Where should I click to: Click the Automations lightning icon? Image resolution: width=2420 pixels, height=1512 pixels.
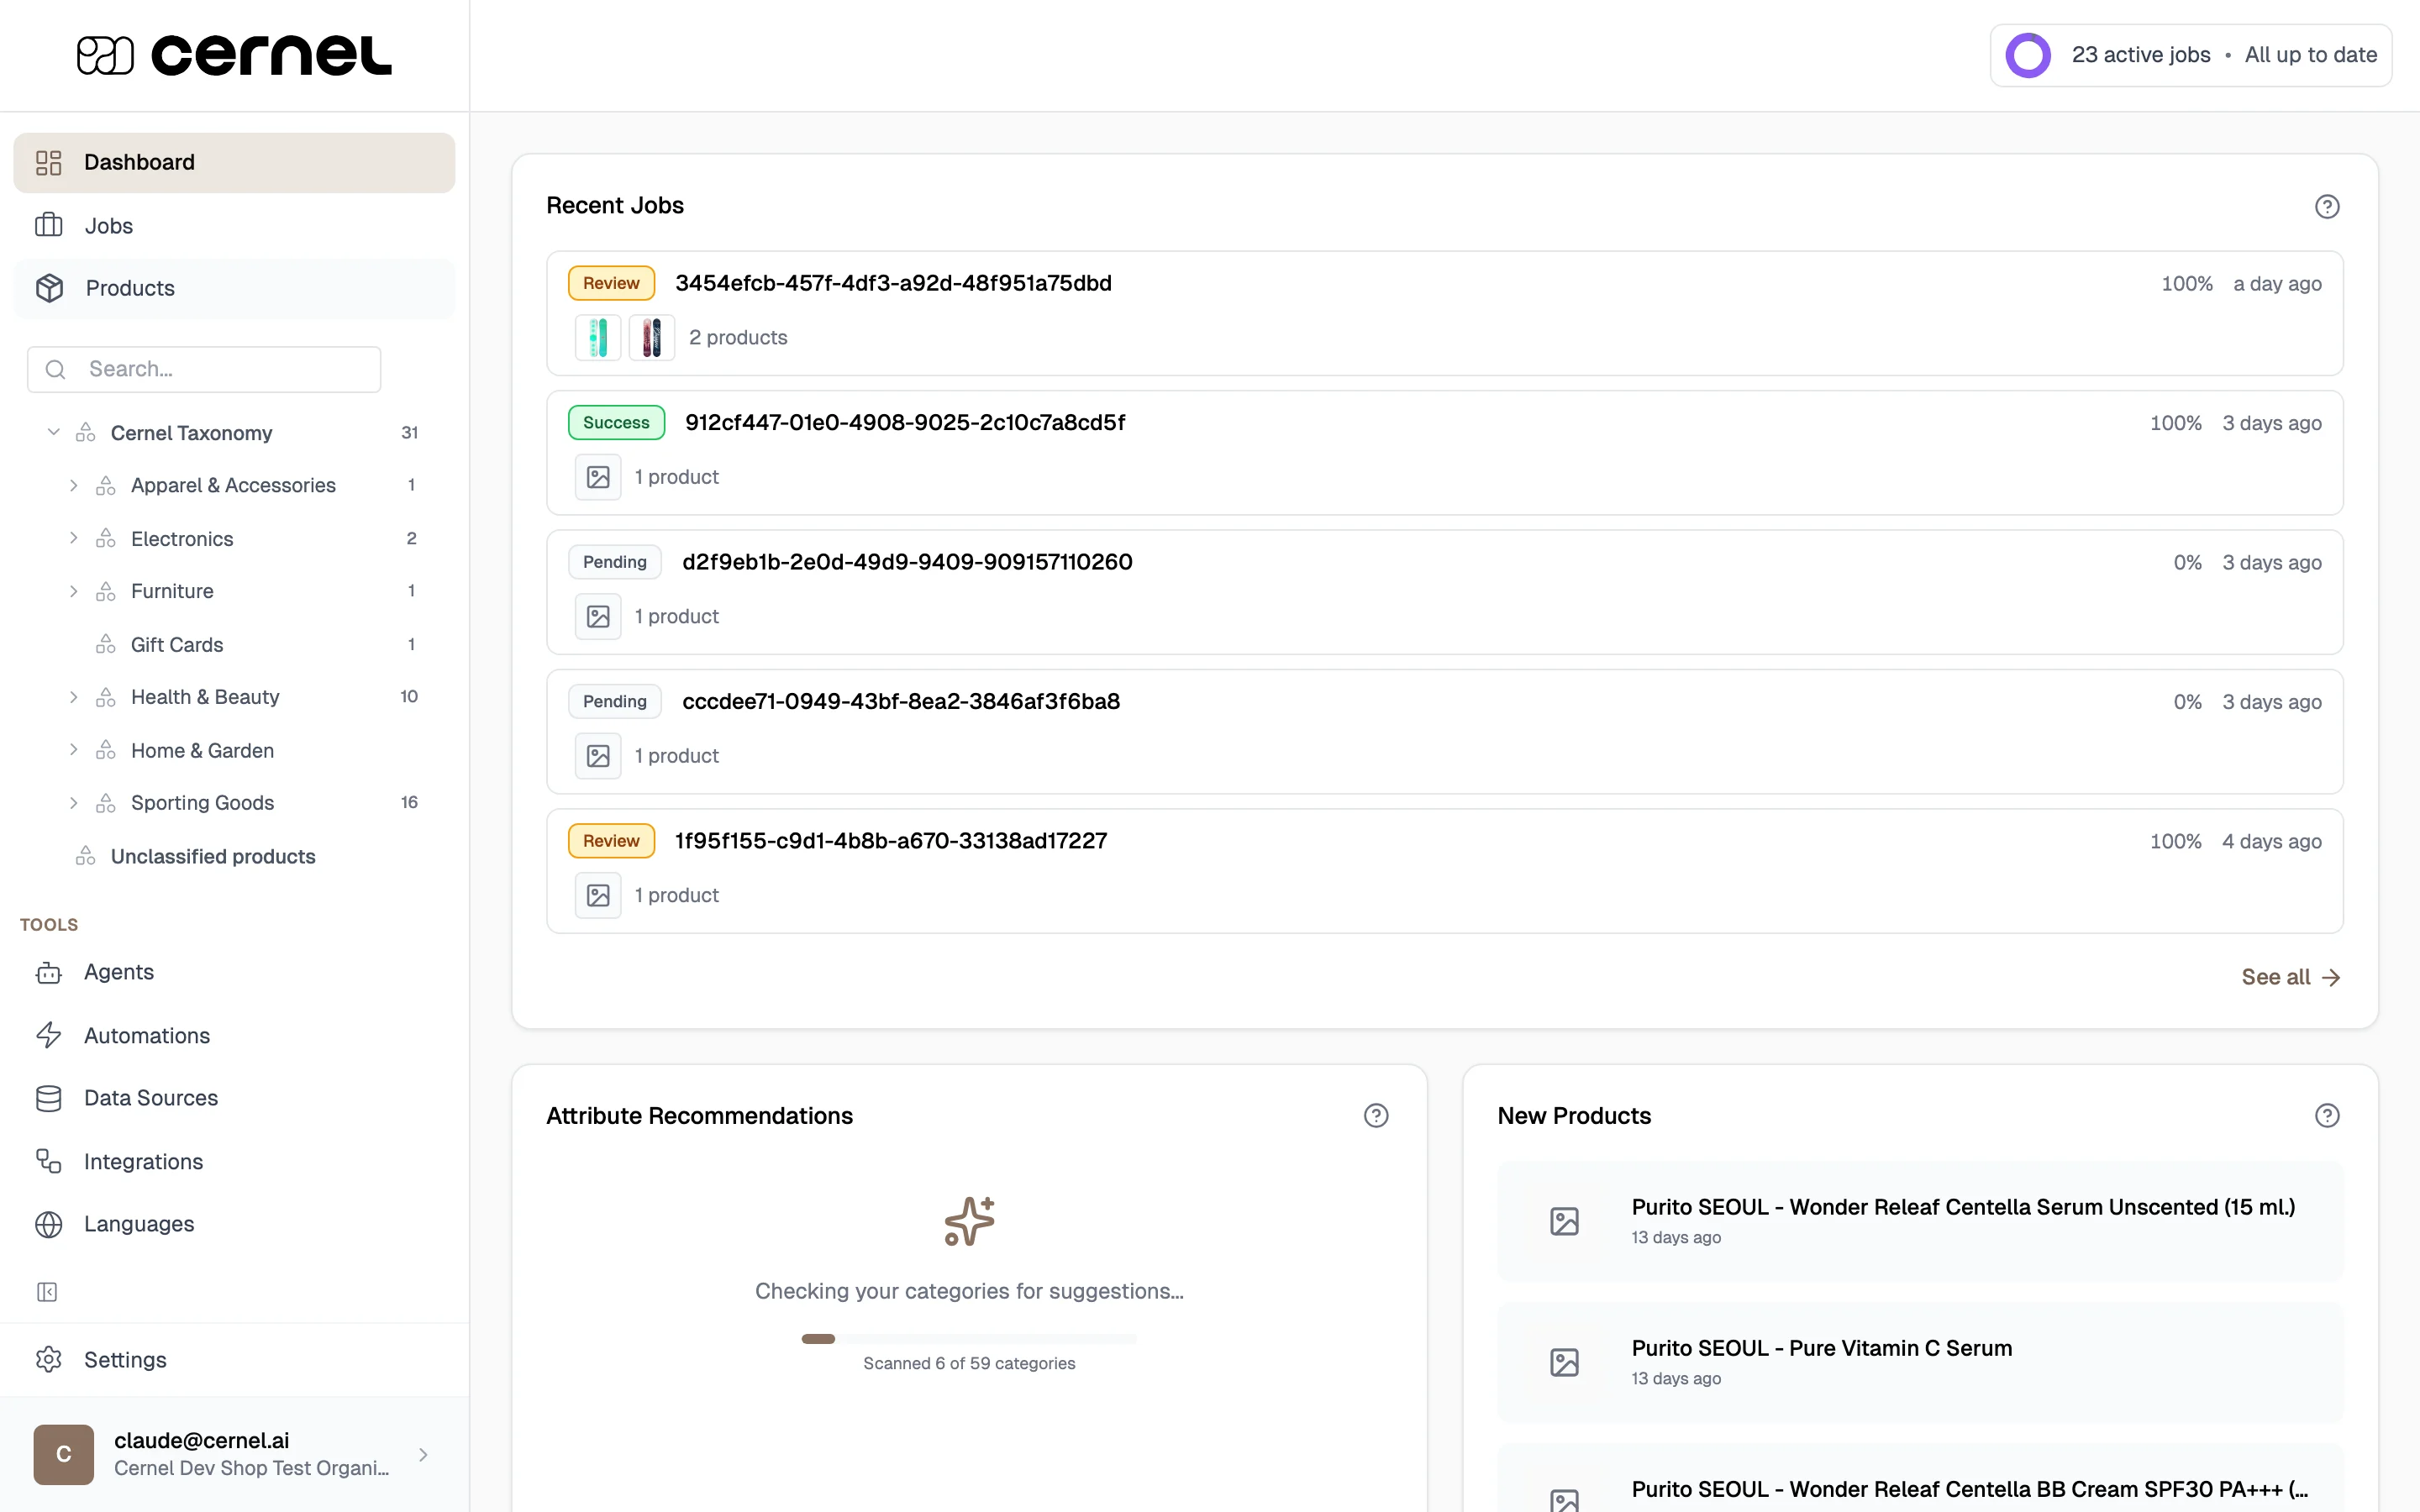pos(49,1035)
